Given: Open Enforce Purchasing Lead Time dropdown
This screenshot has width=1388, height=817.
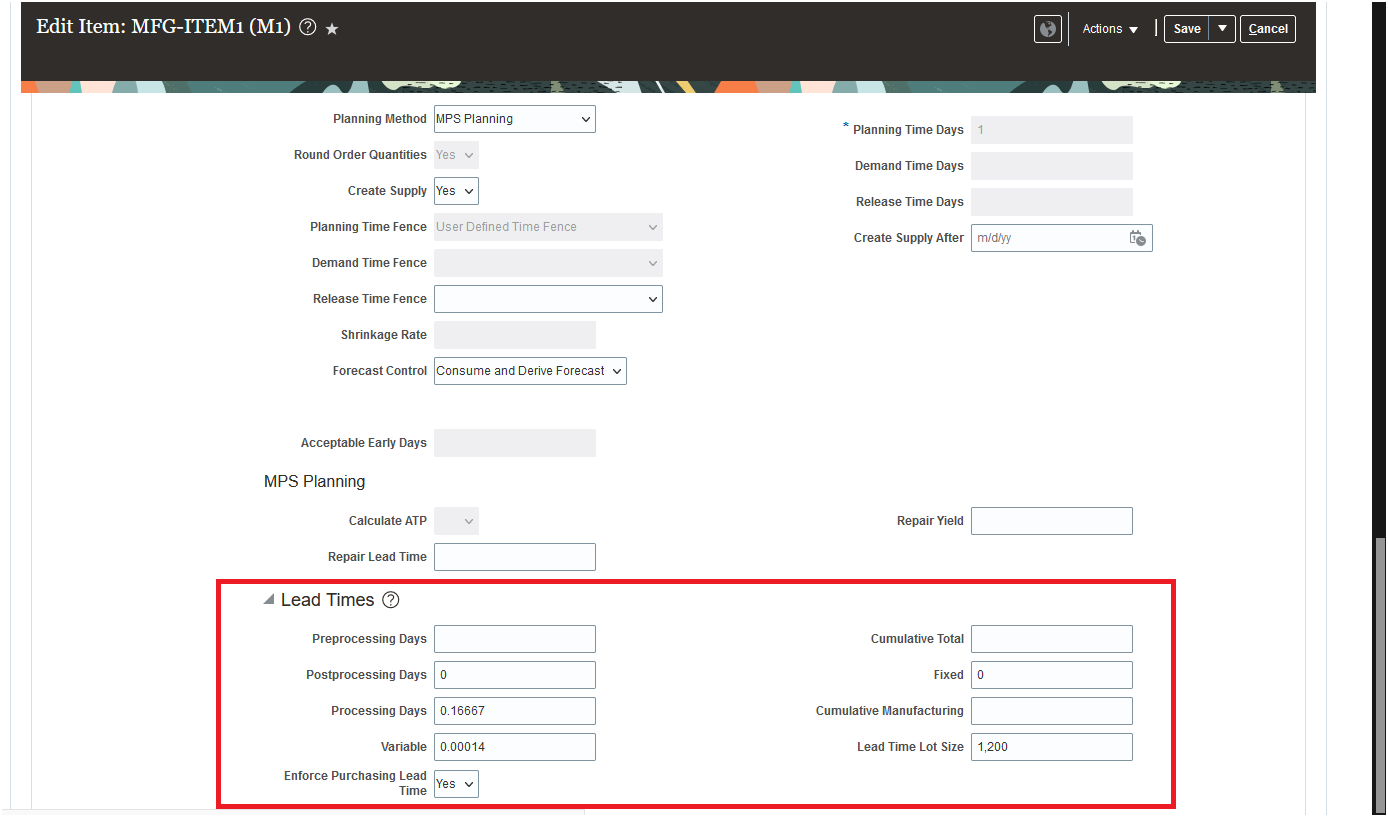Looking at the screenshot, I should pos(456,784).
